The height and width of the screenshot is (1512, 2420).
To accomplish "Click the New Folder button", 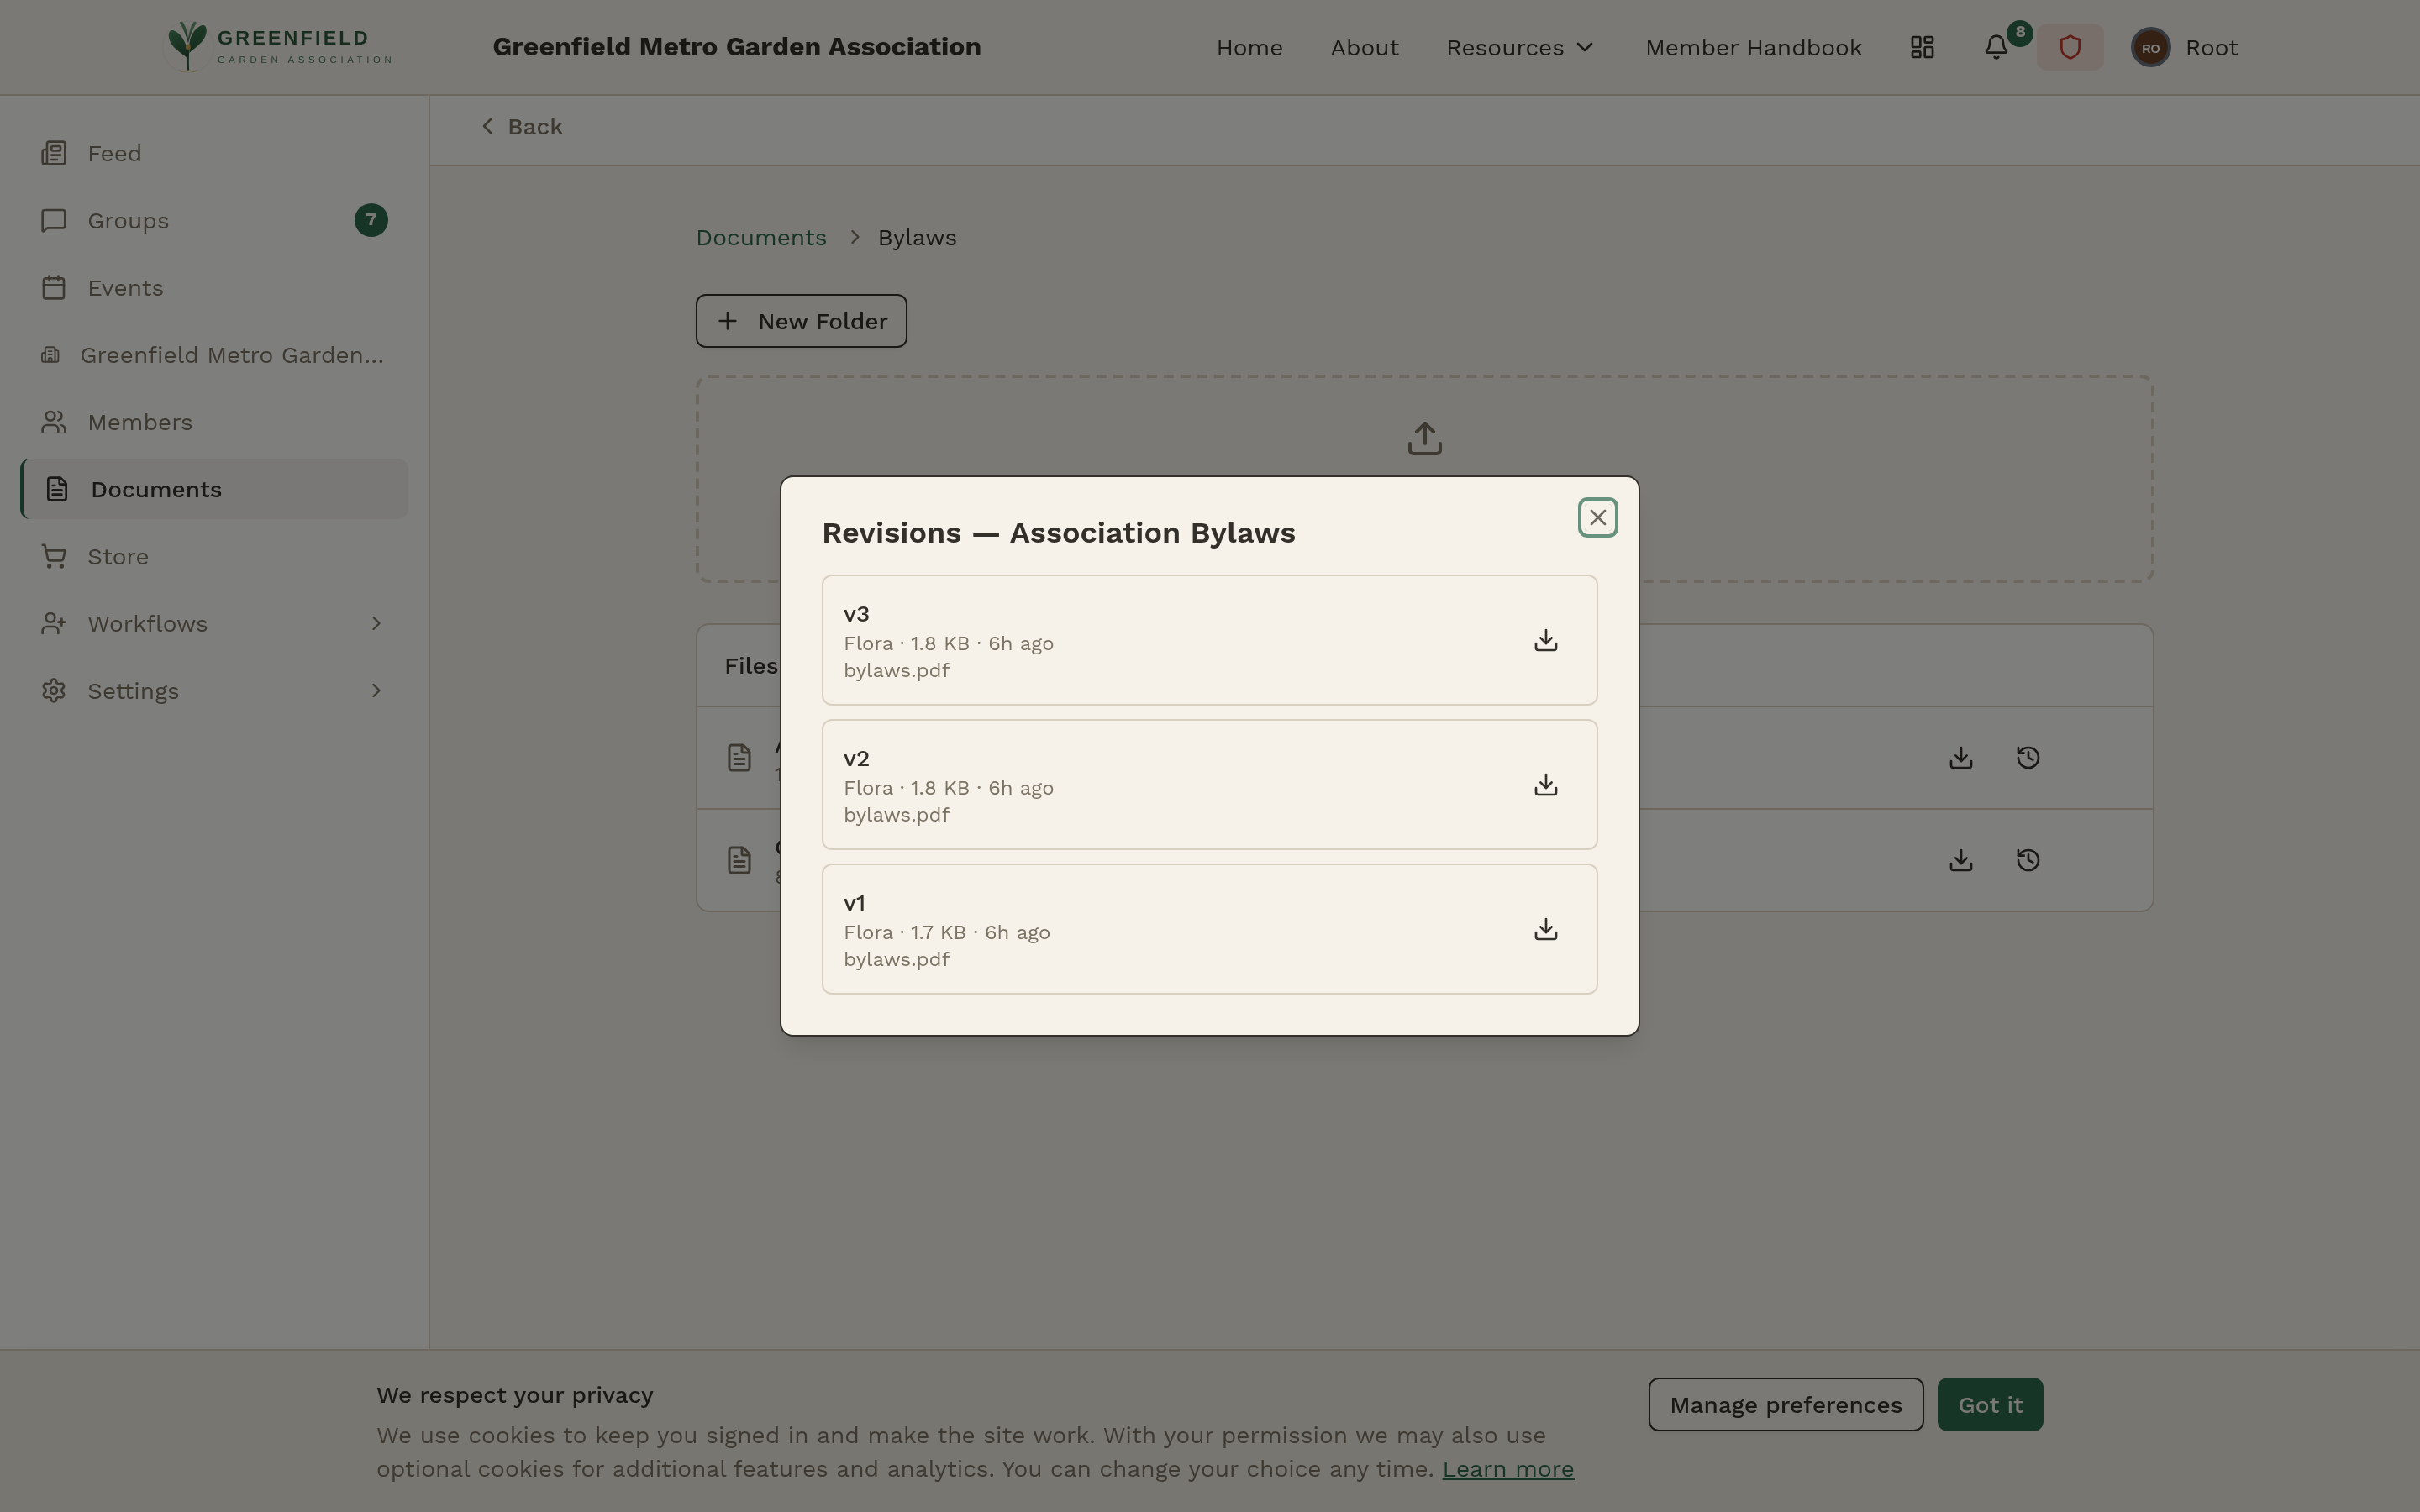I will click(x=800, y=320).
